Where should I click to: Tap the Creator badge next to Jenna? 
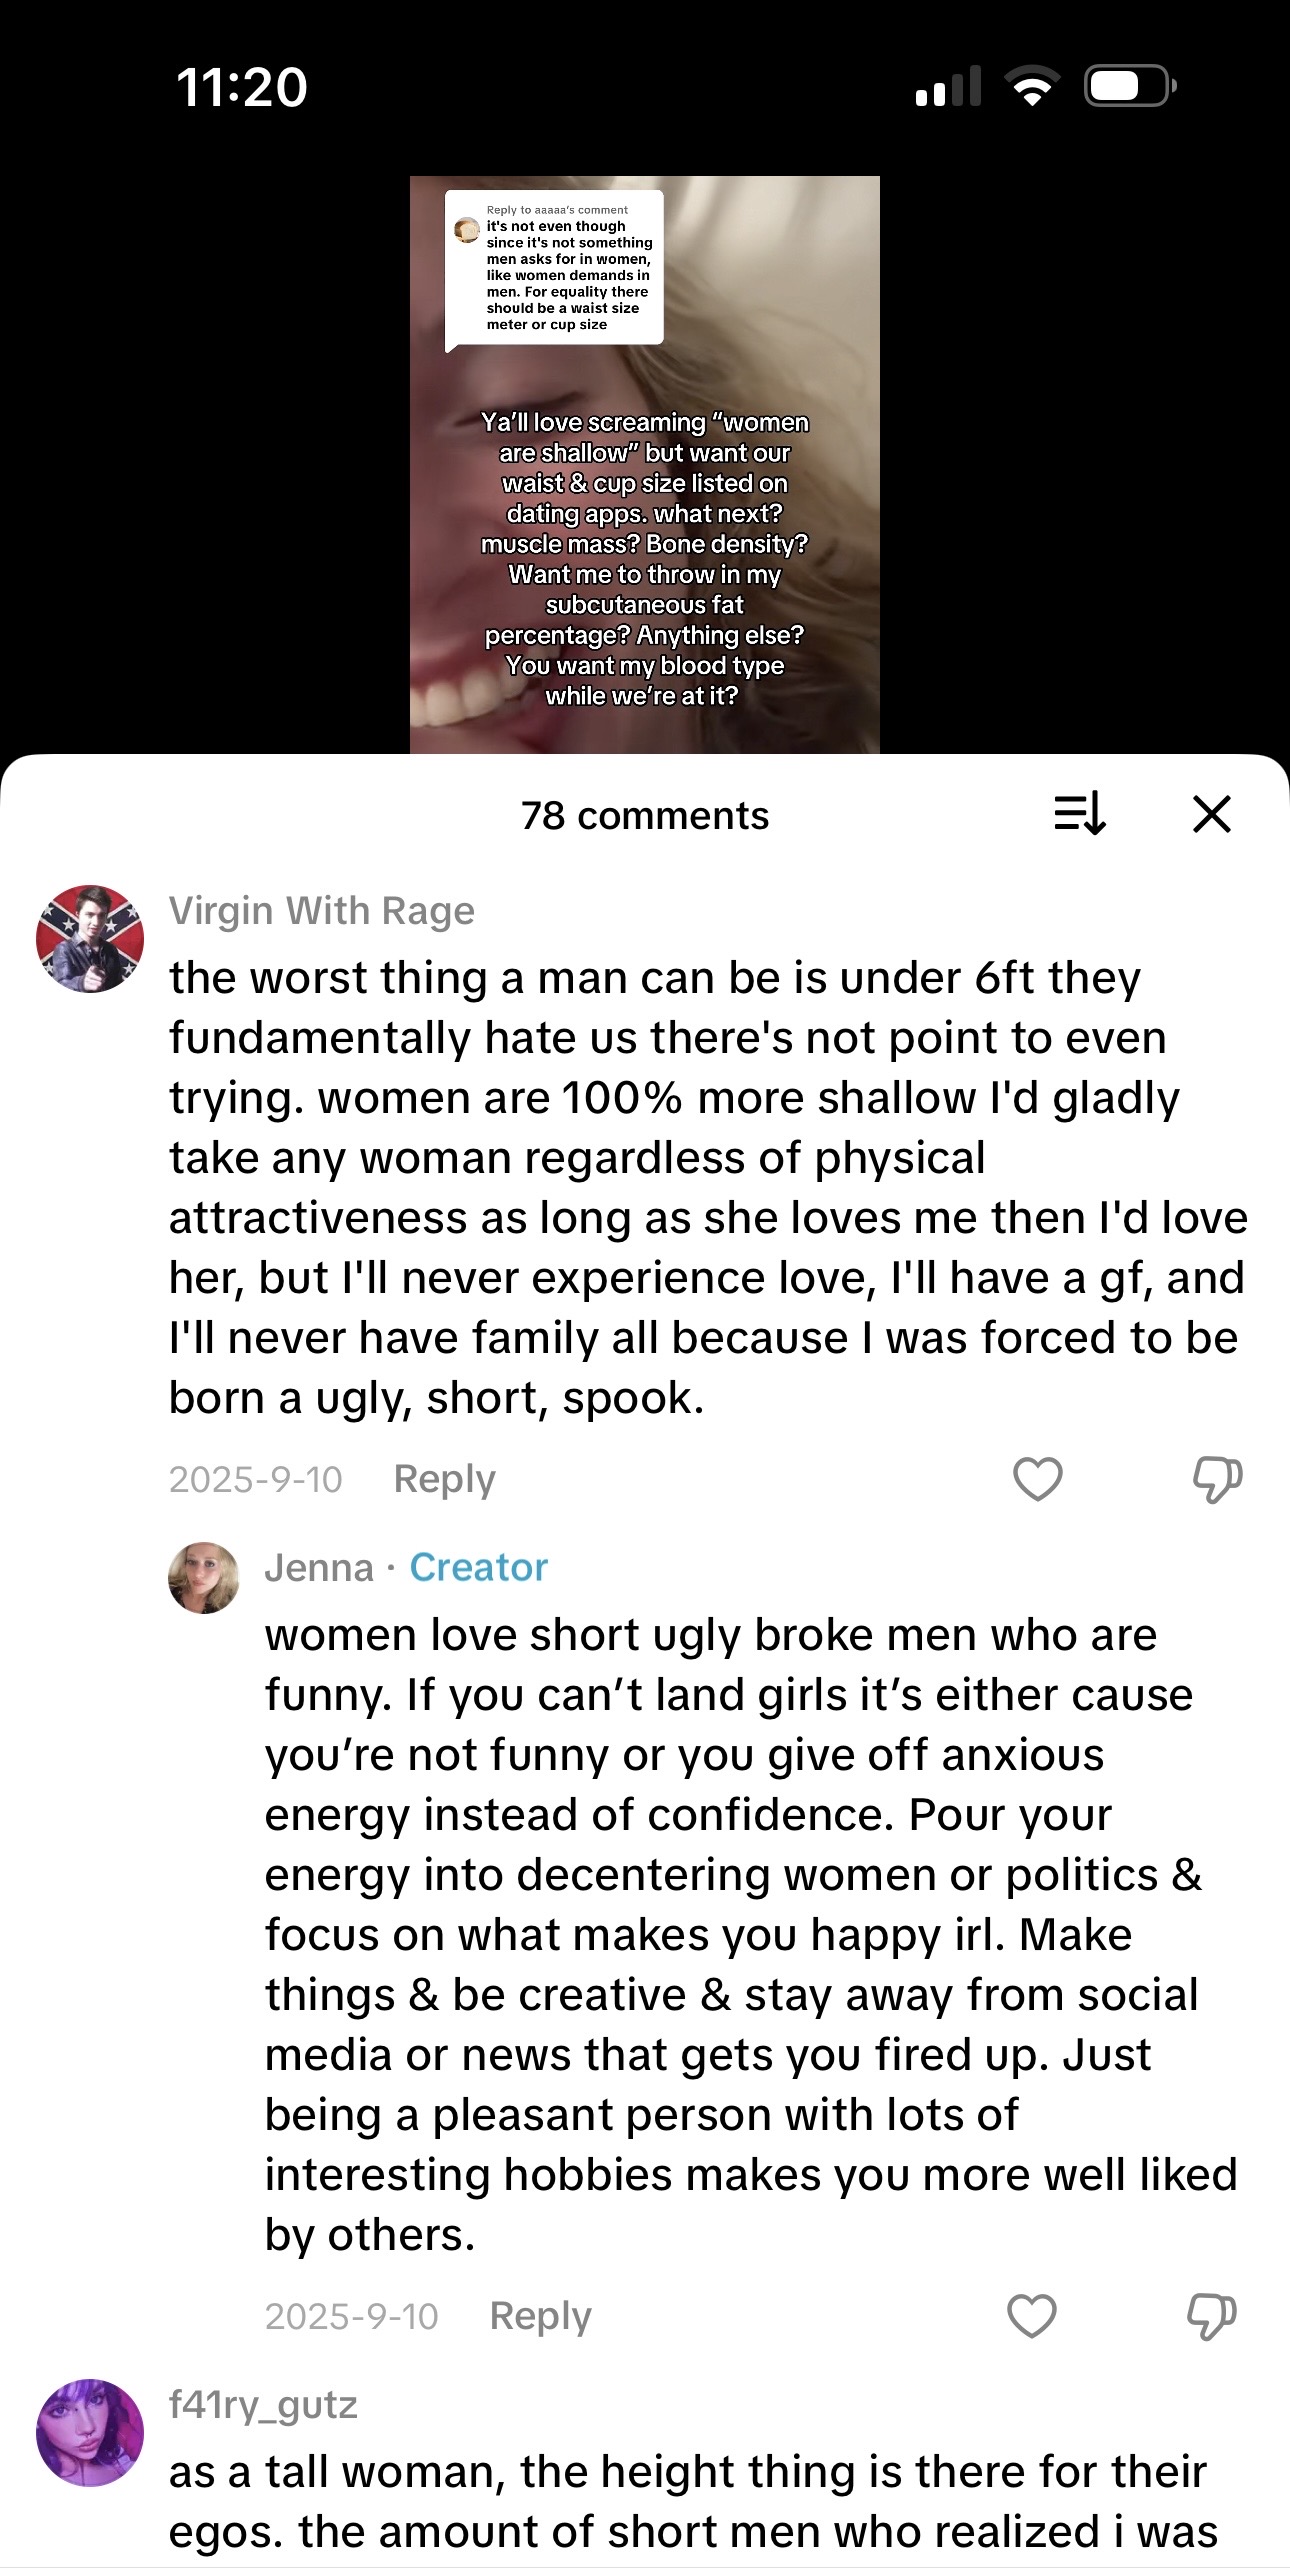[479, 1567]
